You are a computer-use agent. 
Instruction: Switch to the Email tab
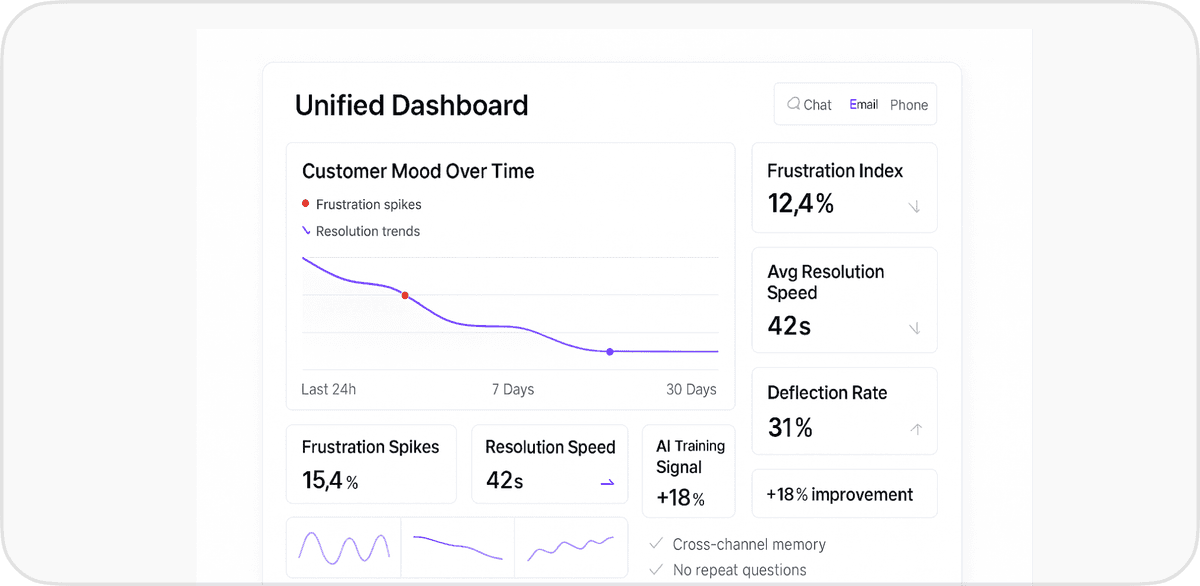tap(863, 104)
